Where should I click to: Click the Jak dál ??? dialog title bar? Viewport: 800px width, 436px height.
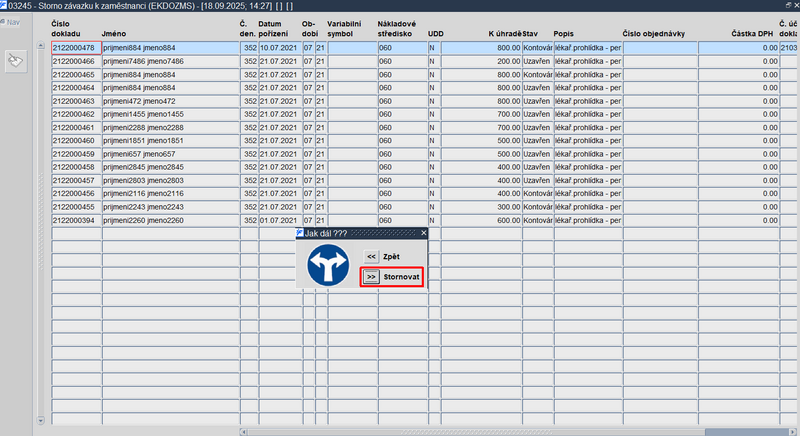[x=362, y=233]
